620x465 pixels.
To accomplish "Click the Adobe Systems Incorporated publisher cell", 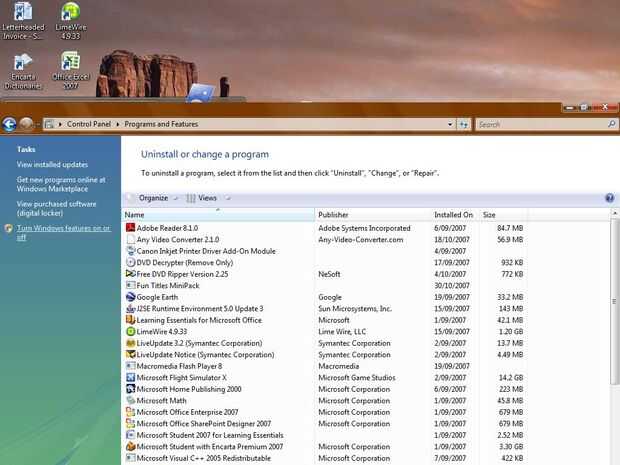I will [x=364, y=228].
